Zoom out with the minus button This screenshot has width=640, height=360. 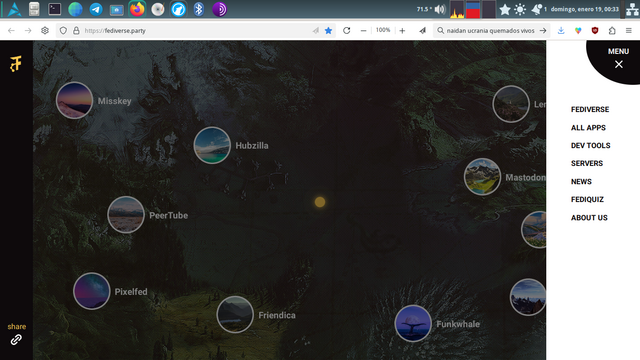pos(363,31)
